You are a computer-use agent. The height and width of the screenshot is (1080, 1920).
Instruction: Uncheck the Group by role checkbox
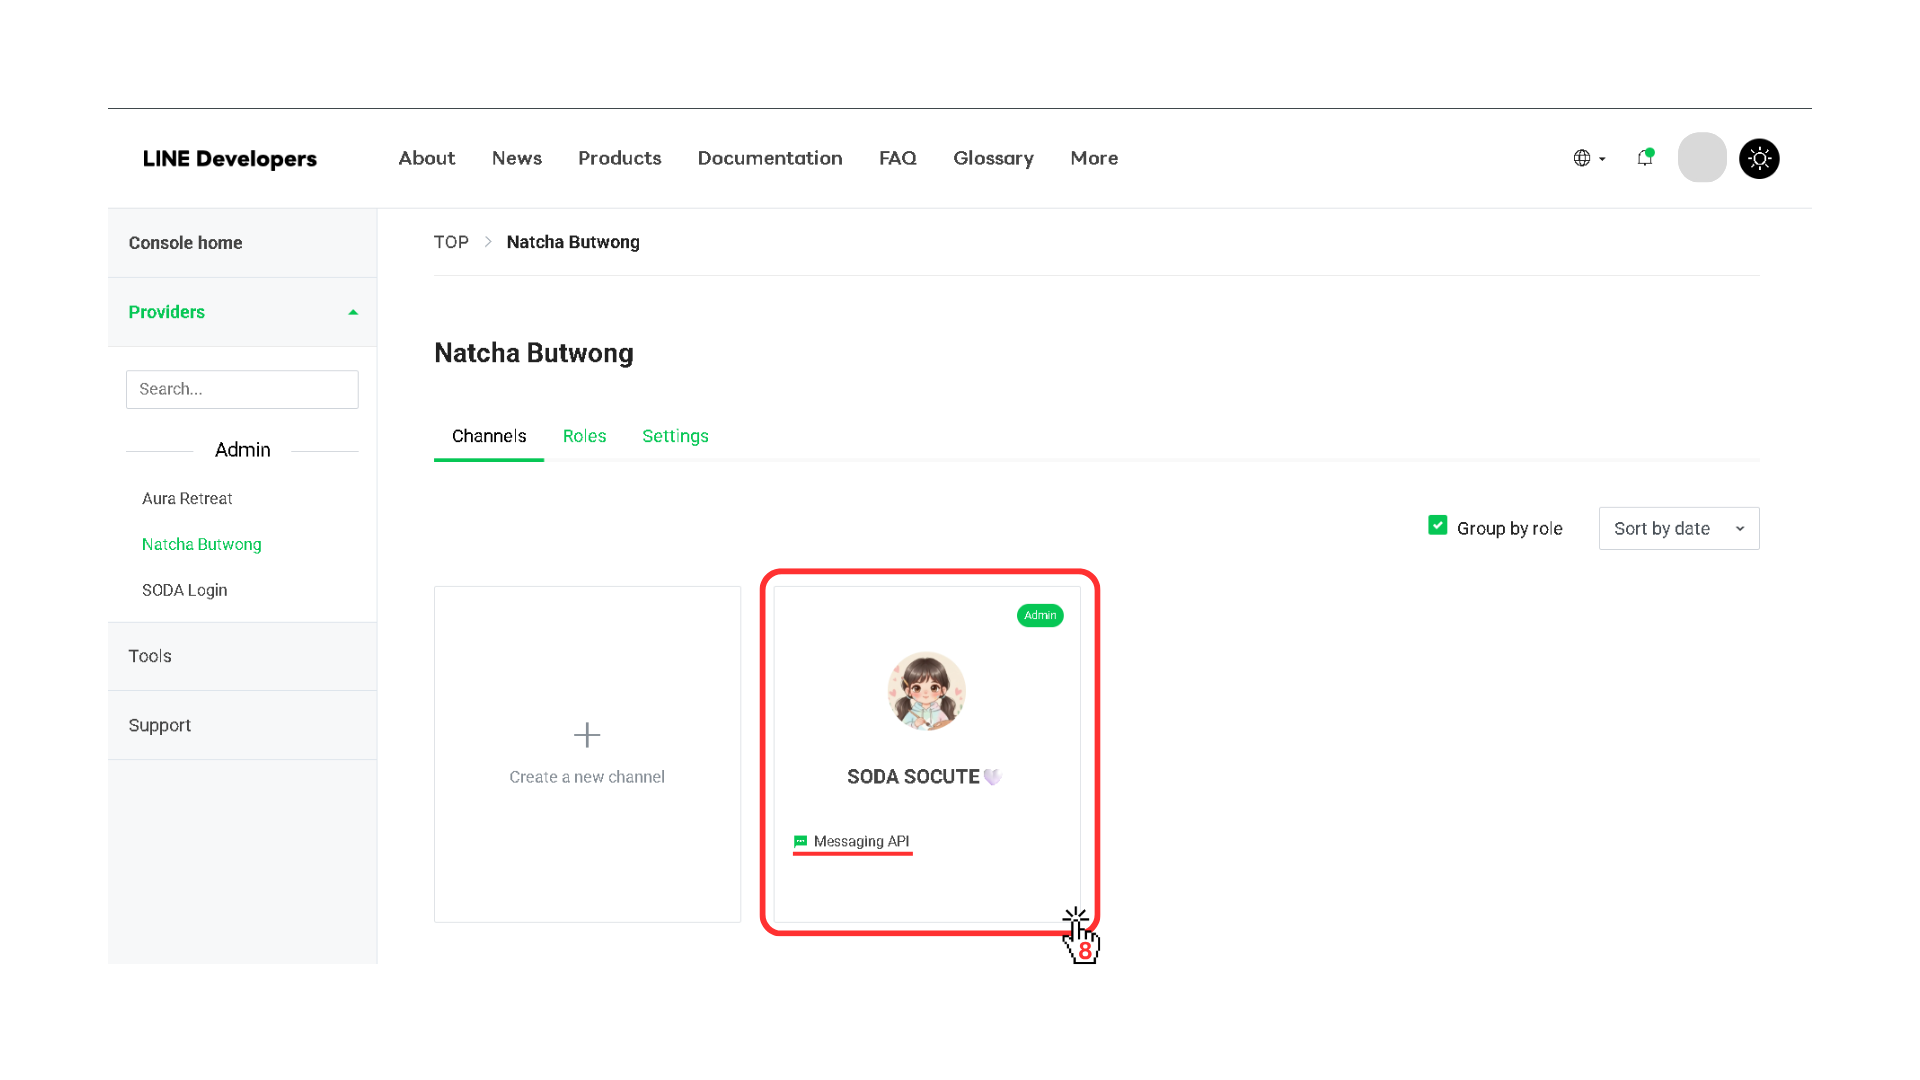tap(1437, 525)
